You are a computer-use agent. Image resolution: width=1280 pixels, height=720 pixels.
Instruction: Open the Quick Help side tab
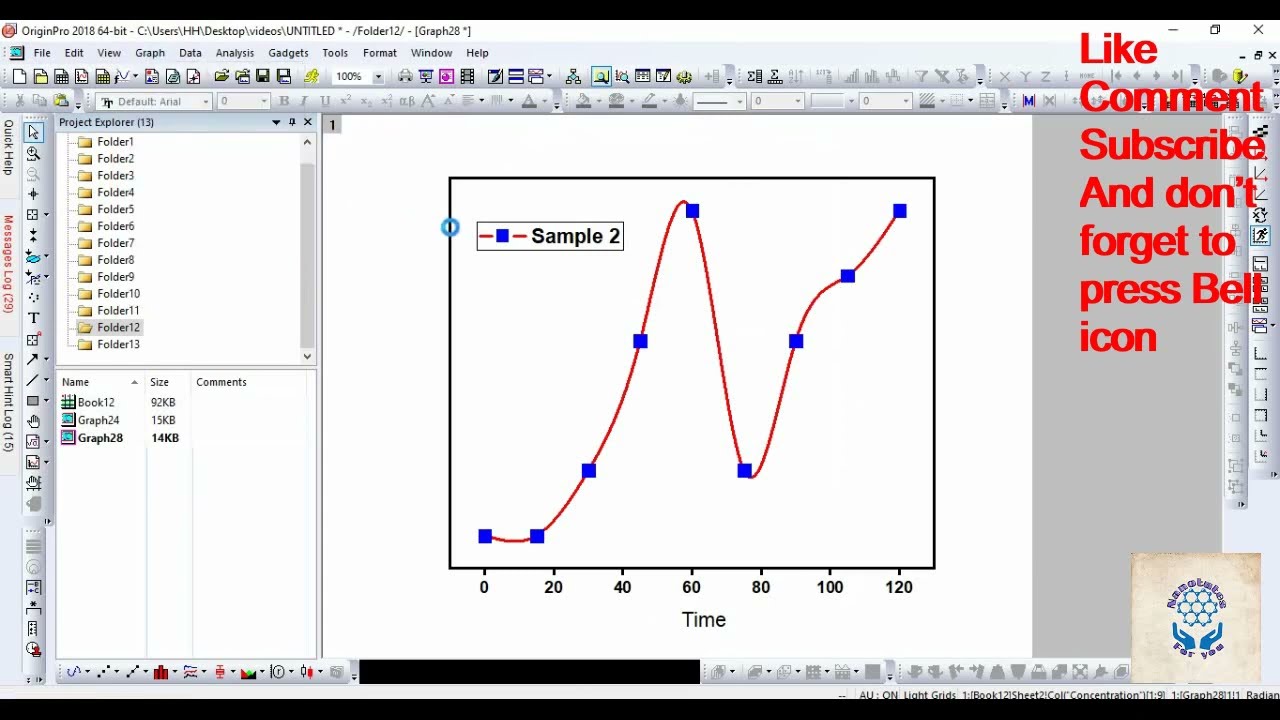pyautogui.click(x=8, y=147)
